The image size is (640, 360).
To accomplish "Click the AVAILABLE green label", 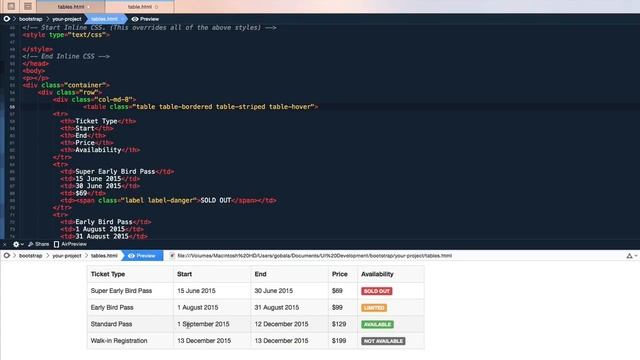I will [377, 324].
